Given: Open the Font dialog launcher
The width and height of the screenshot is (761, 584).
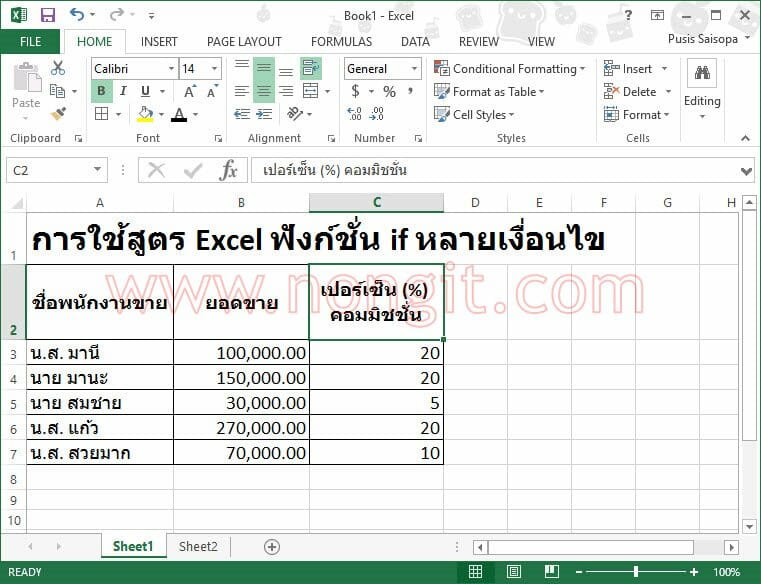Looking at the screenshot, I should 218,139.
